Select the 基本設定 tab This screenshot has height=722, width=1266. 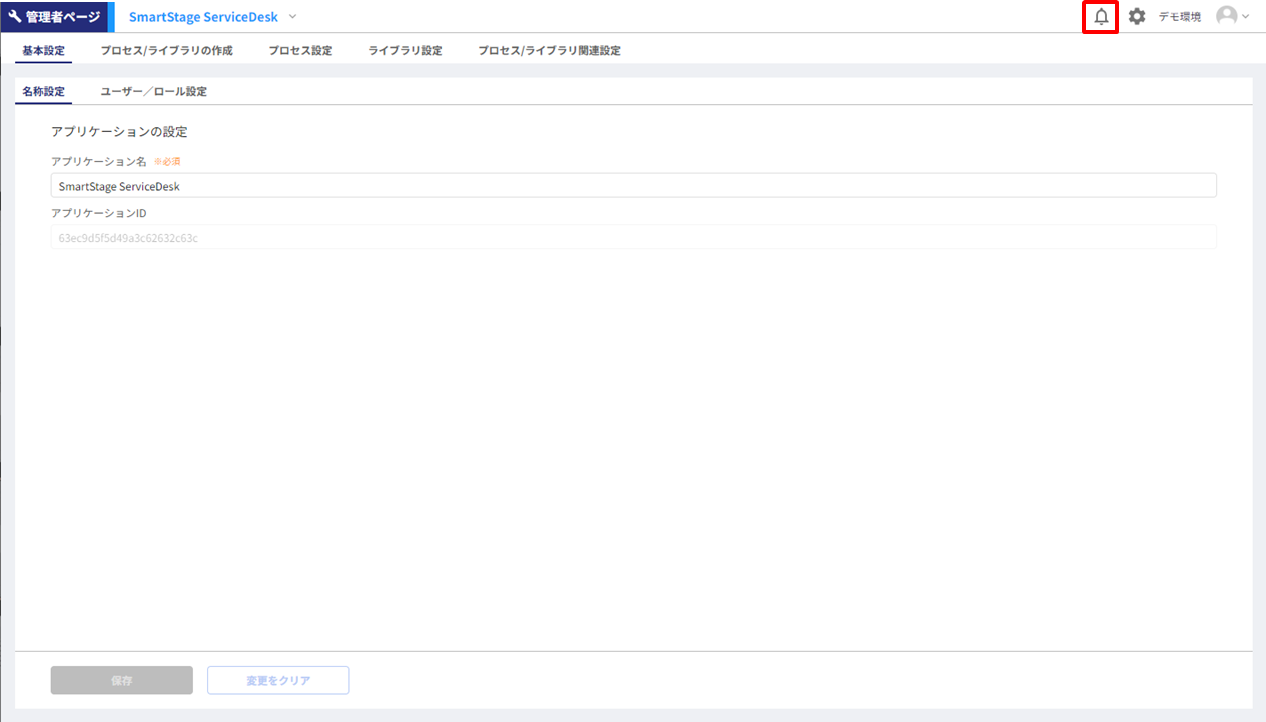43,50
